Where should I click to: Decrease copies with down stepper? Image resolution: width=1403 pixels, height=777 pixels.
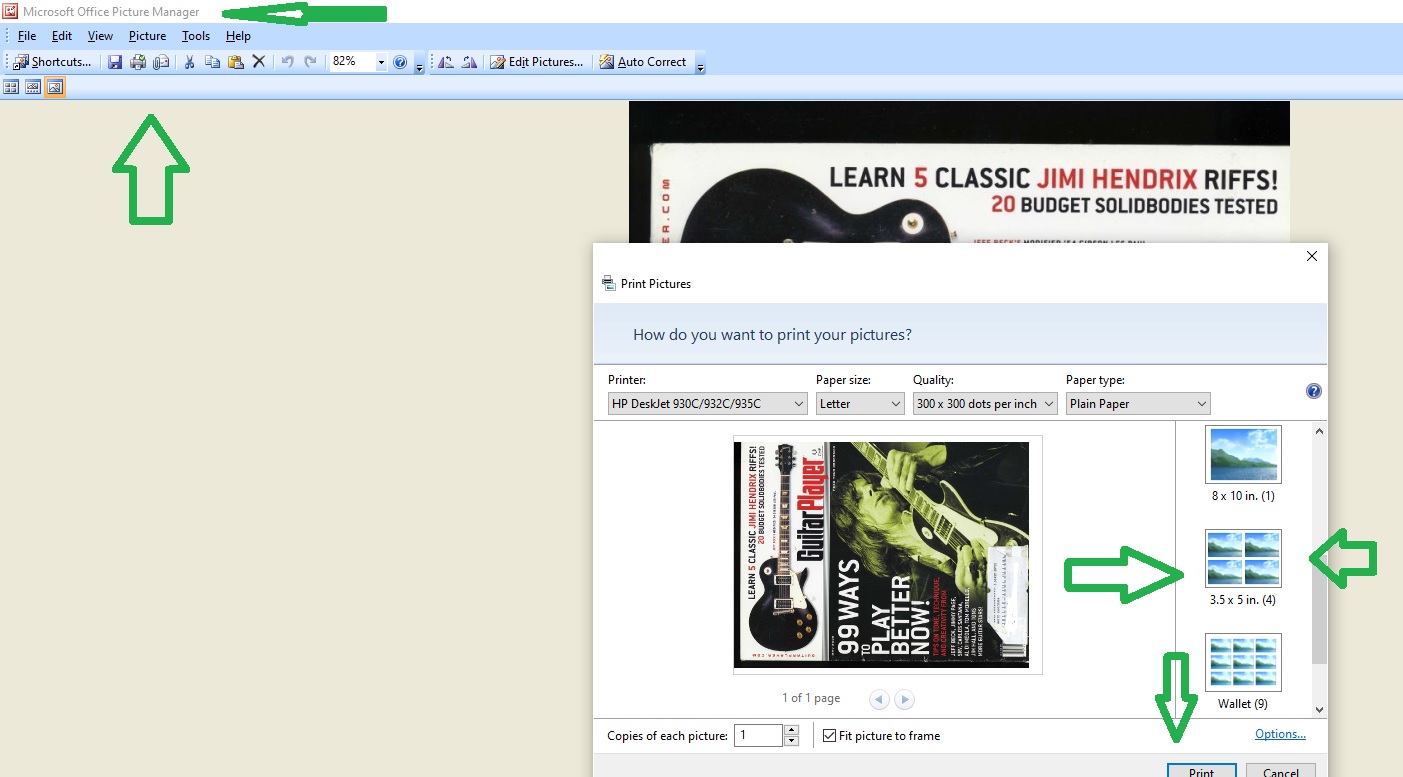pyautogui.click(x=792, y=741)
